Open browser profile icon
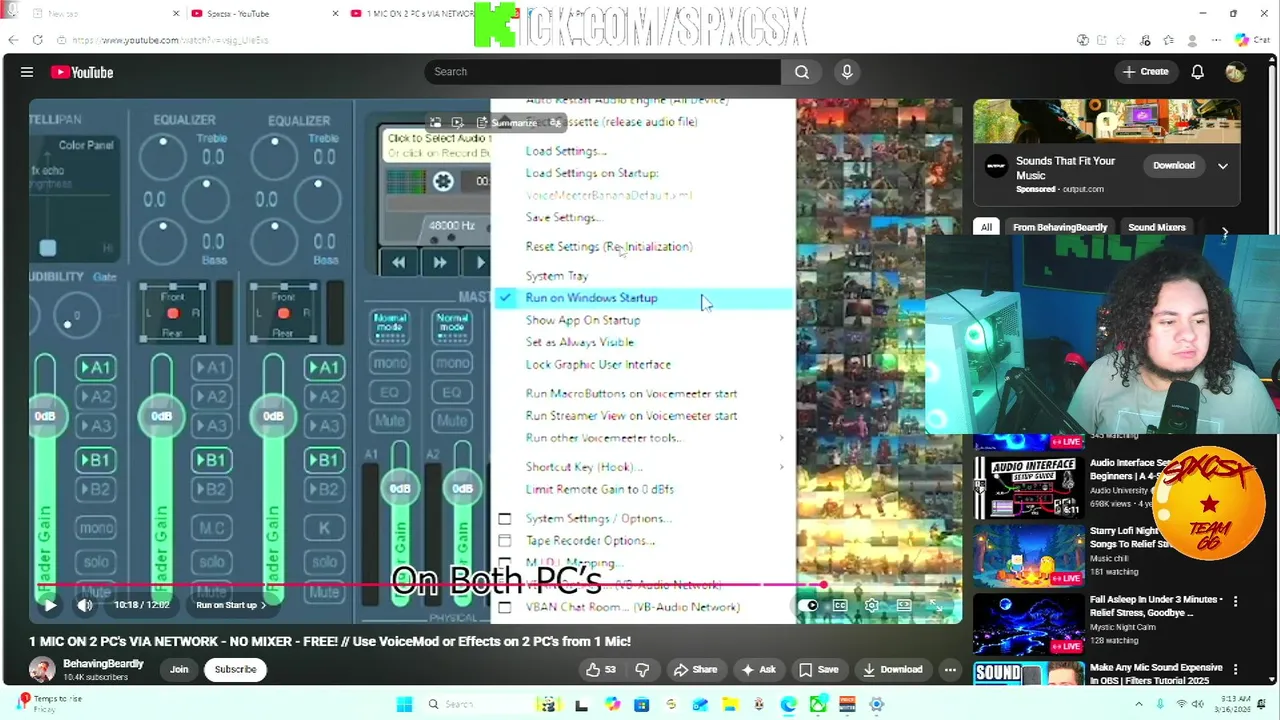Image resolution: width=1280 pixels, height=720 pixels. click(1192, 40)
